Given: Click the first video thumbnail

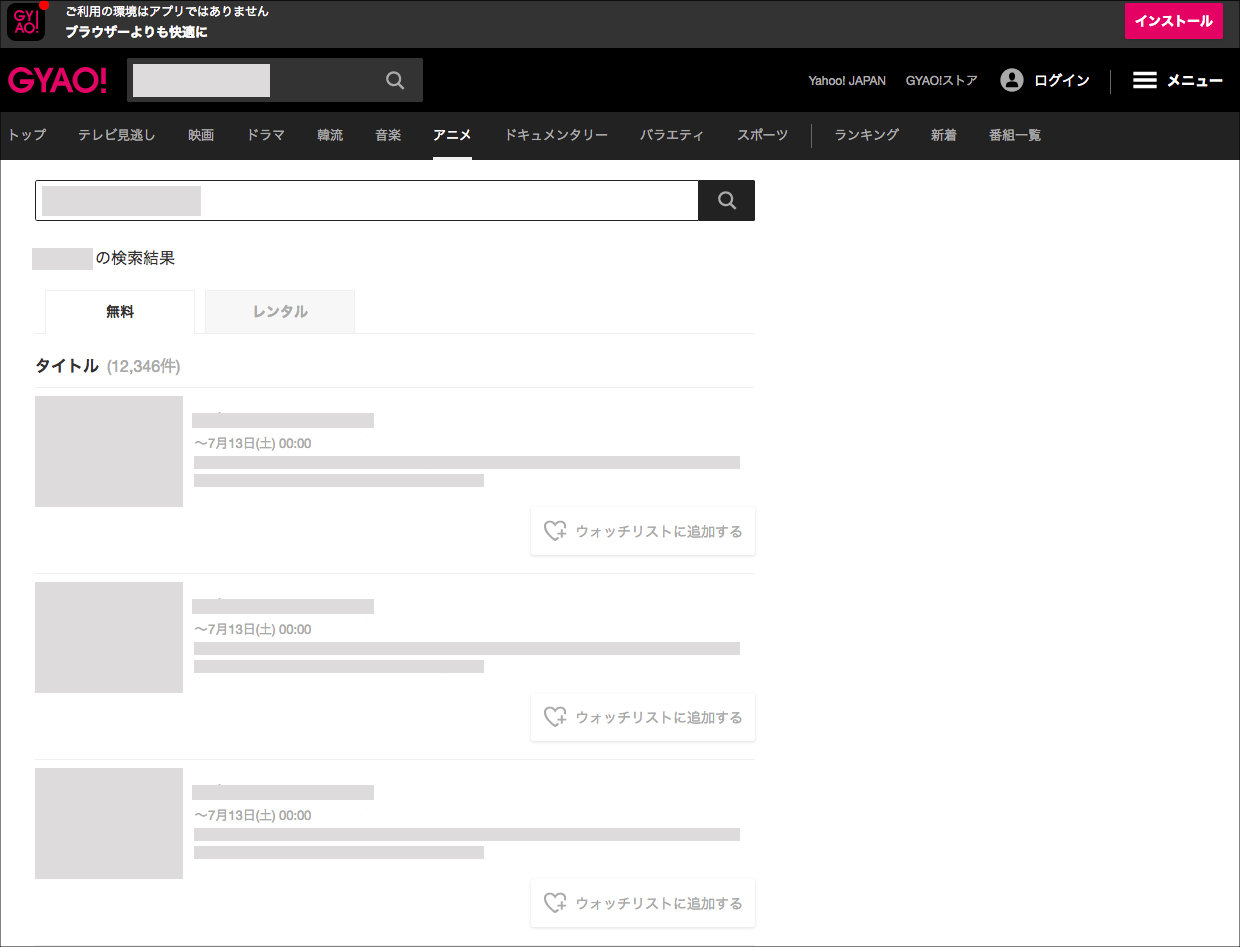Looking at the screenshot, I should pos(108,451).
